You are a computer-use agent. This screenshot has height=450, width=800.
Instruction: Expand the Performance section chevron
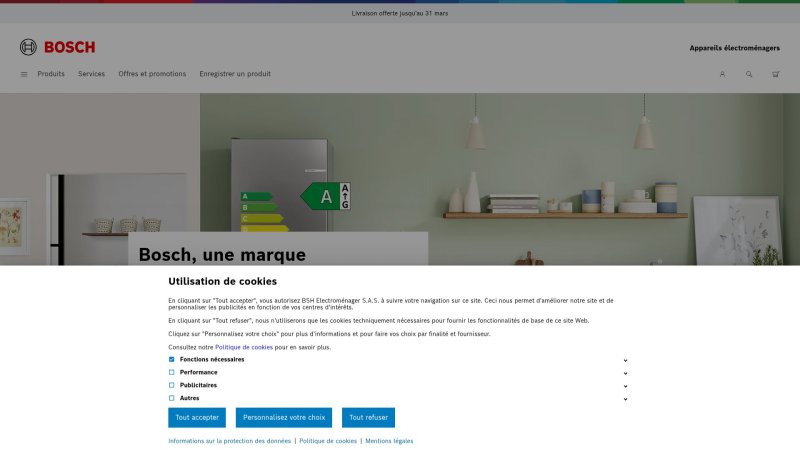625,373
